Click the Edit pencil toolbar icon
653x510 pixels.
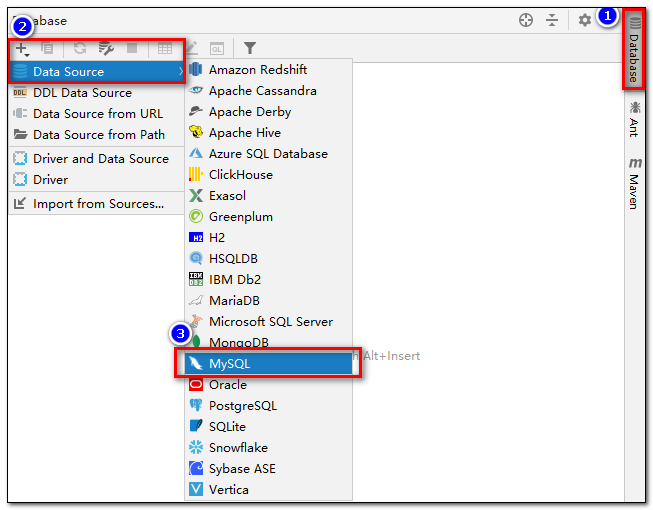192,48
